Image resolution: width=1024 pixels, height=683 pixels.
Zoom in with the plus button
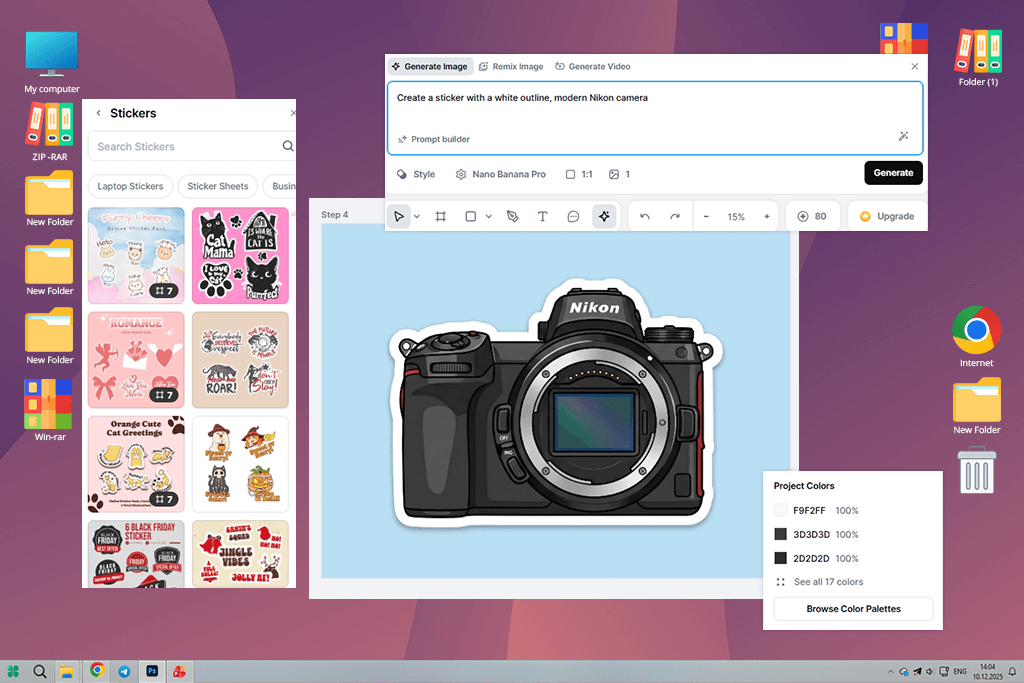[x=767, y=216]
